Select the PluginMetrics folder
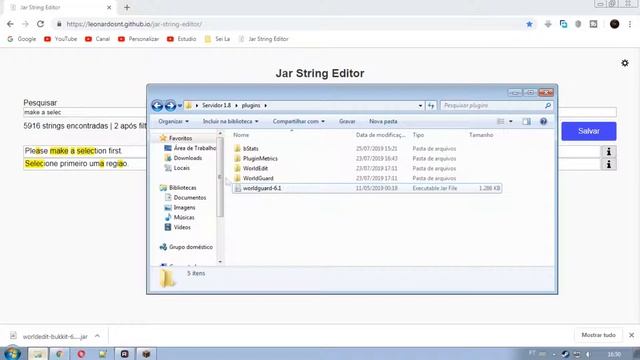The width and height of the screenshot is (640, 360). 260,158
